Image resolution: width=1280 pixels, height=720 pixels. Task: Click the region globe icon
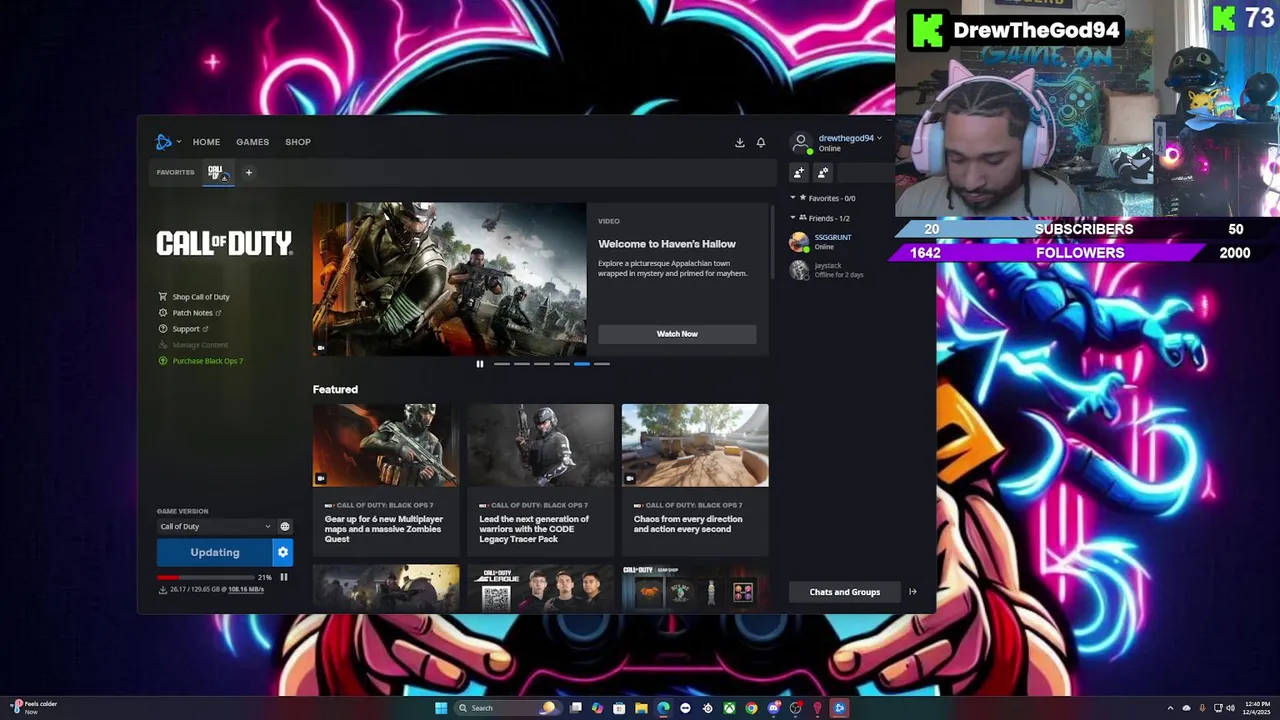click(285, 527)
